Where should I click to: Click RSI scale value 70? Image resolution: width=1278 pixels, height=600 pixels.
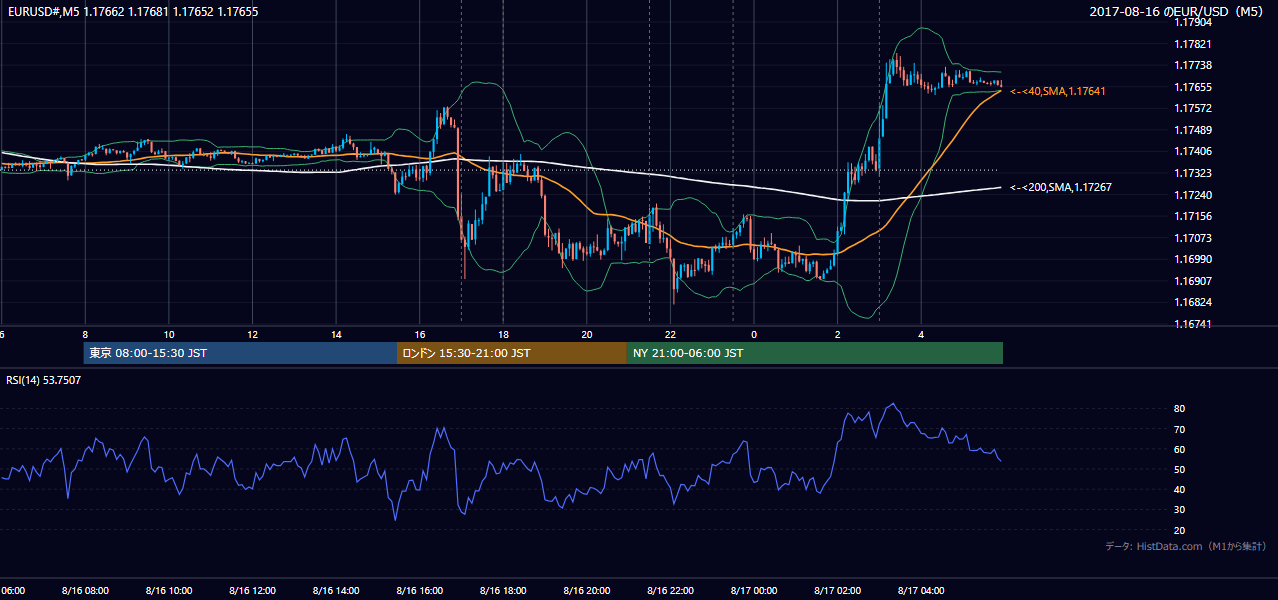(1180, 429)
